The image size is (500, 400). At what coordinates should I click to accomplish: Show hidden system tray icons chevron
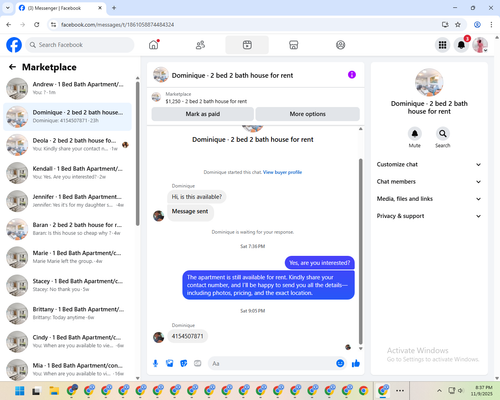click(x=439, y=390)
